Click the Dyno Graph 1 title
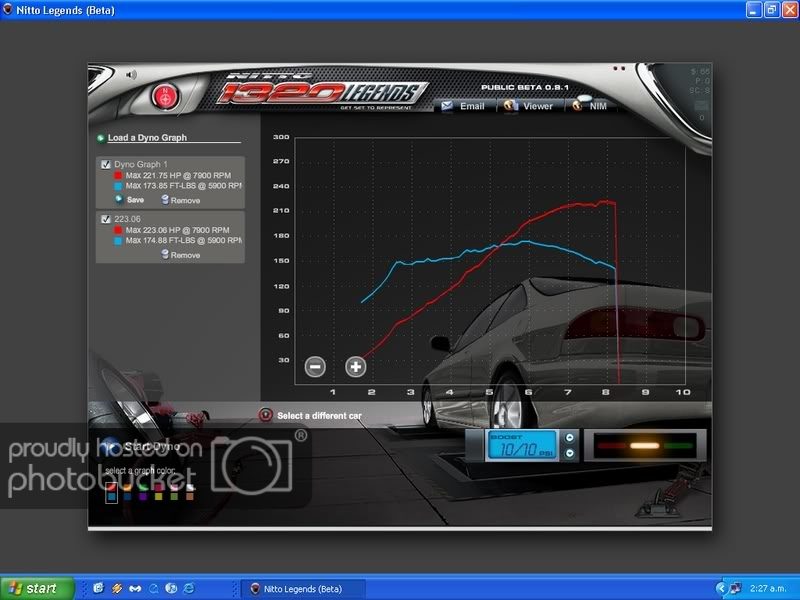 (x=141, y=164)
